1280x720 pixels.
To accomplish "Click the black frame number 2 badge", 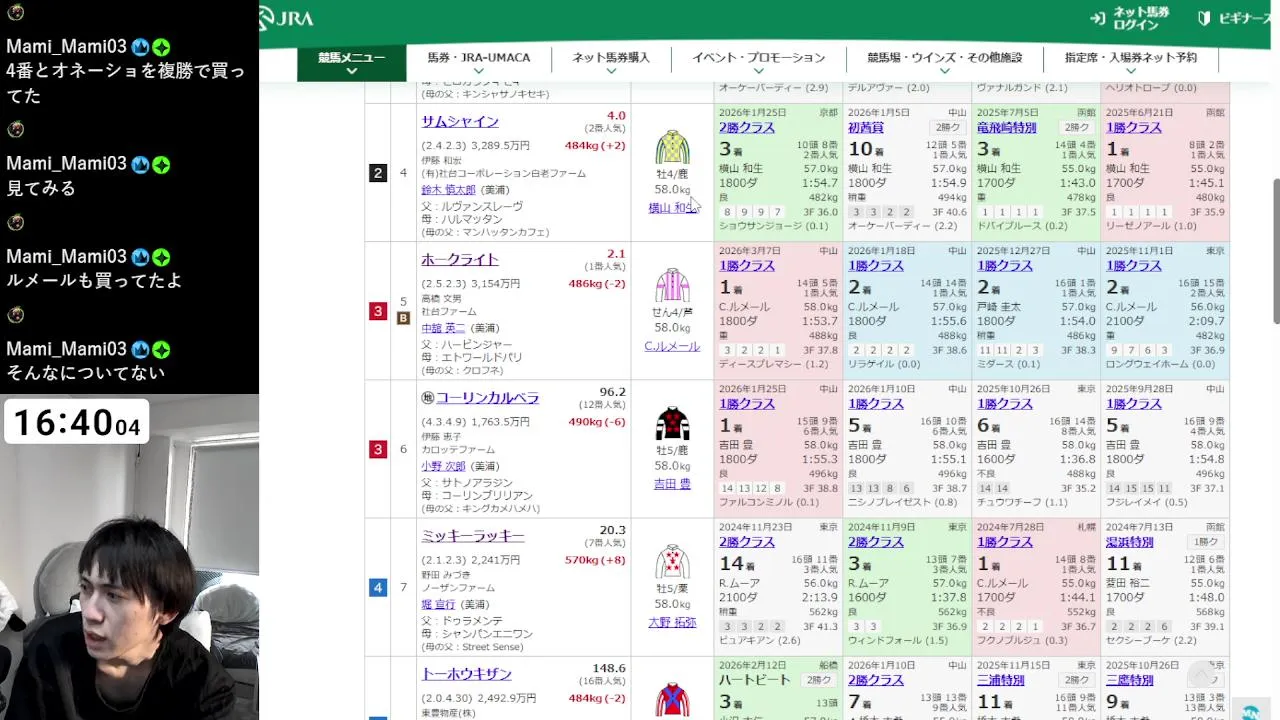I will [377, 173].
